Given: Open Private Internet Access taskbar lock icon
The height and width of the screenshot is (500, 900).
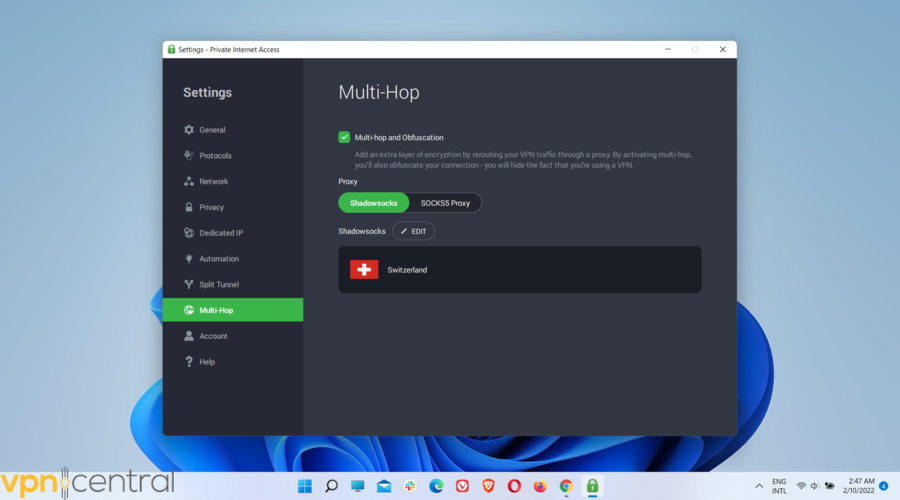Looking at the screenshot, I should pyautogui.click(x=592, y=486).
